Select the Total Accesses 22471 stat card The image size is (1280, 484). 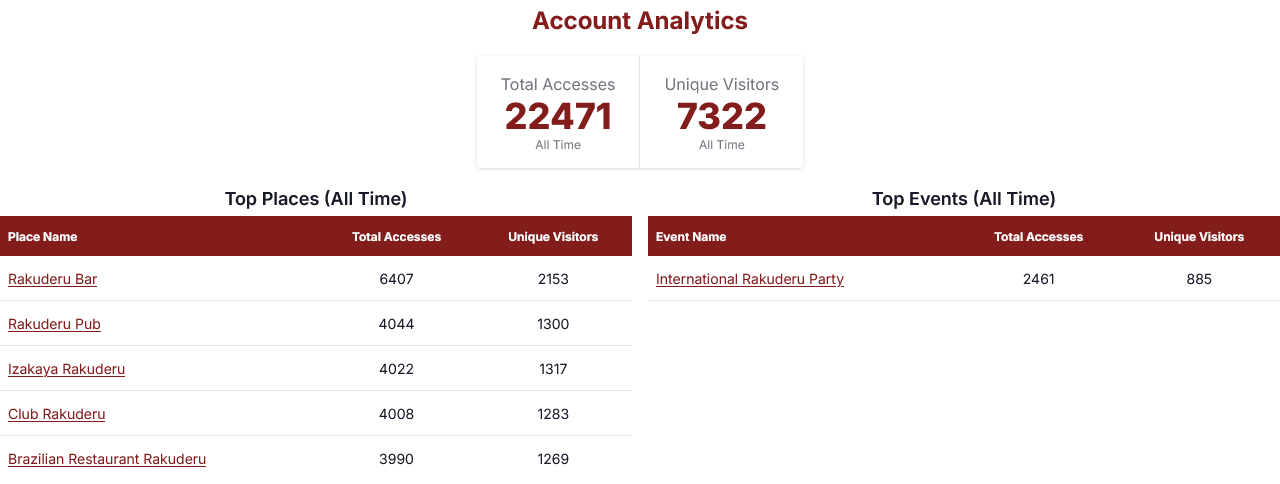[x=558, y=112]
